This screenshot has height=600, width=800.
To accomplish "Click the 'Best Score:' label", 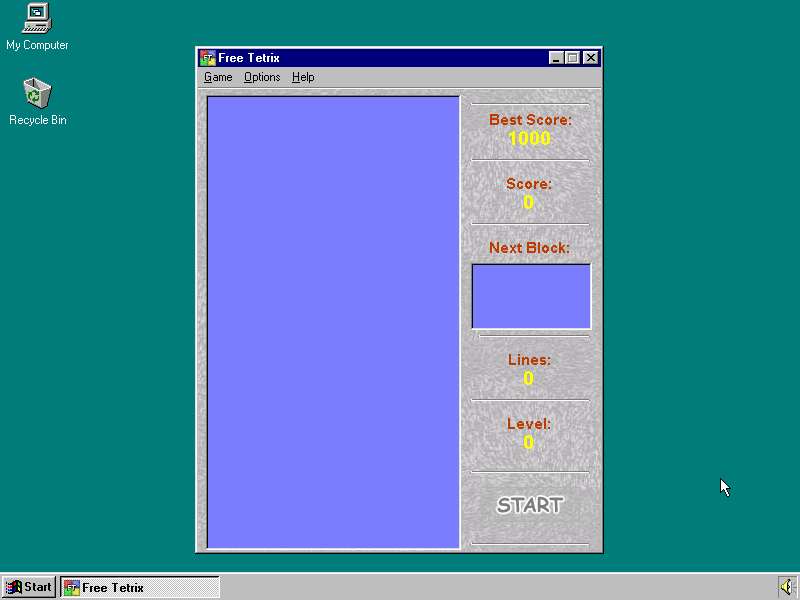I will 531,119.
